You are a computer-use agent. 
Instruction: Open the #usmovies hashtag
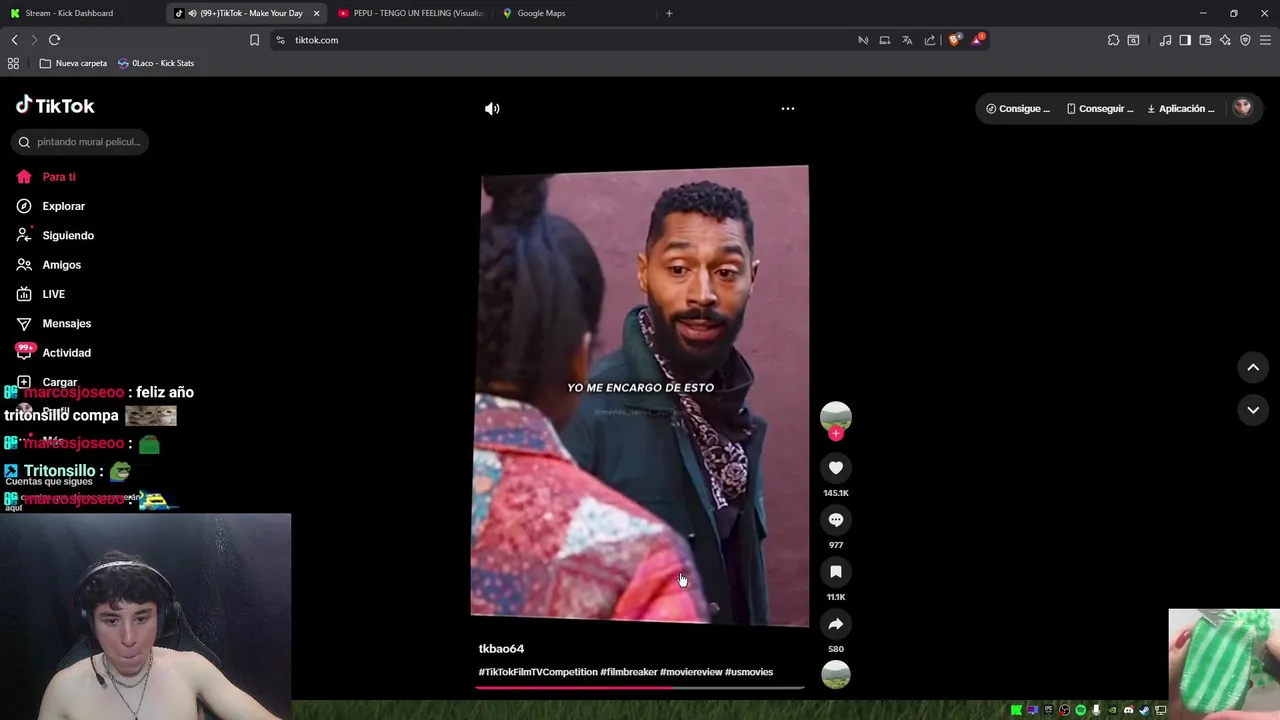[749, 672]
